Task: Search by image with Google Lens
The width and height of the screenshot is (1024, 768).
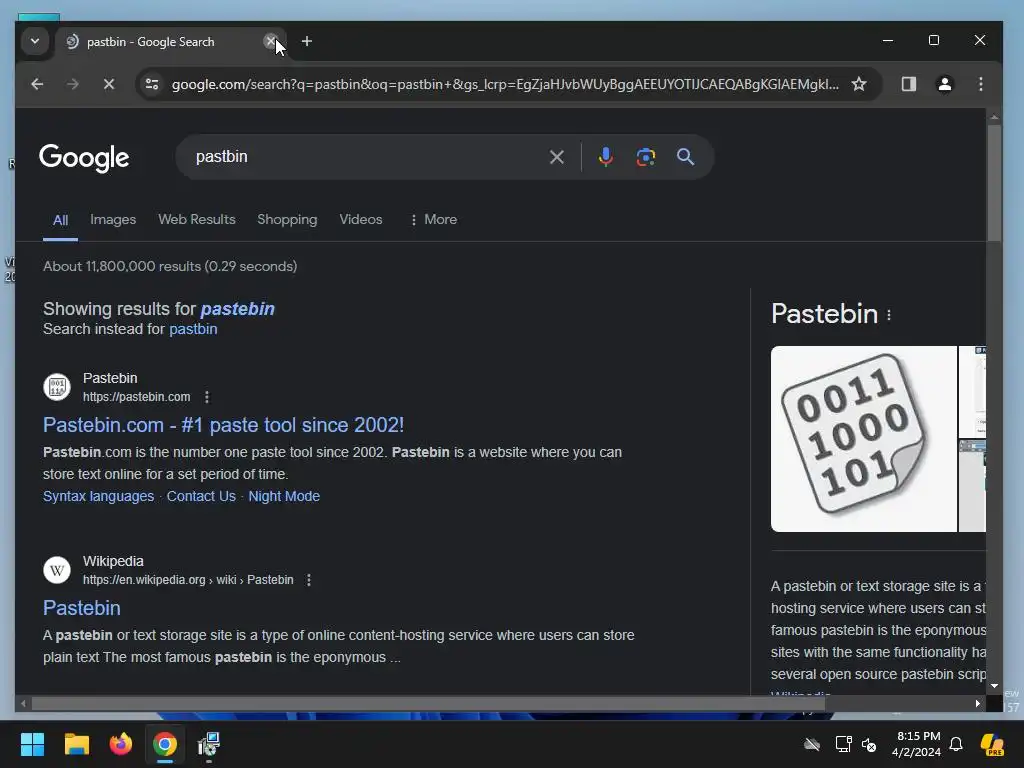Action: coord(645,157)
